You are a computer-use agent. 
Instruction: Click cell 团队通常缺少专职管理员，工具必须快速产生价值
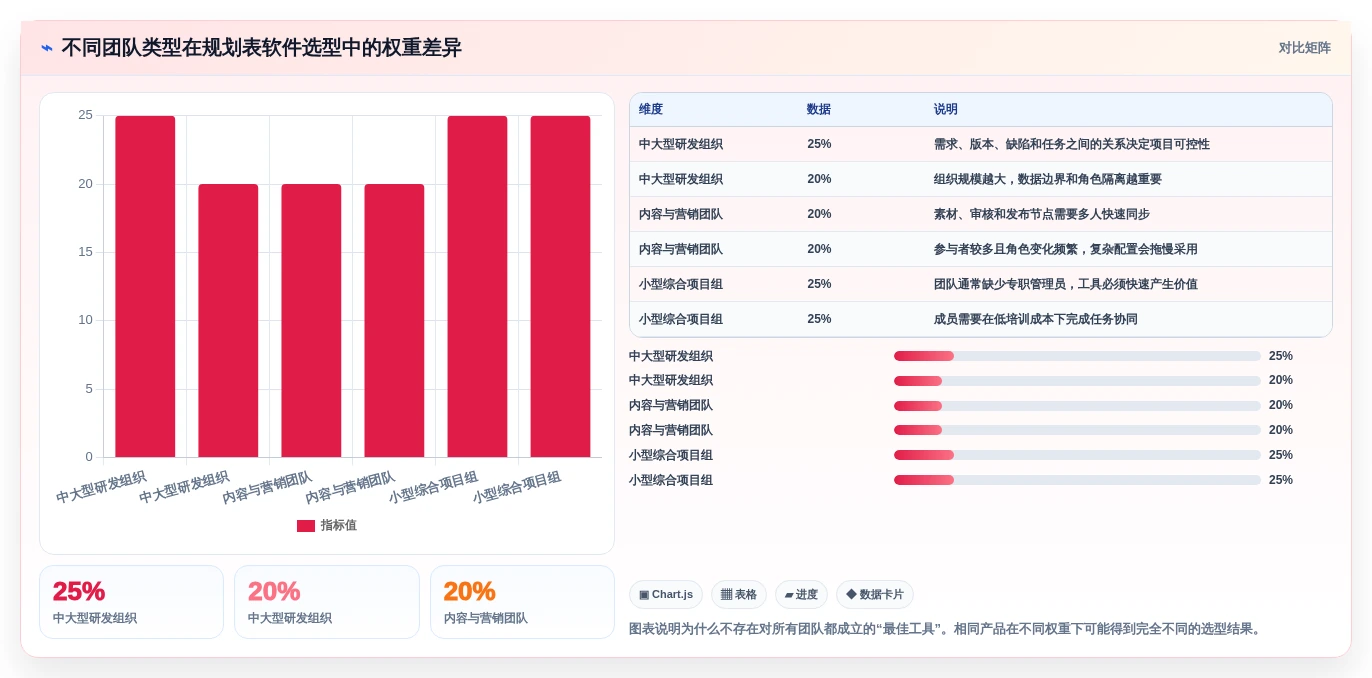(1066, 284)
